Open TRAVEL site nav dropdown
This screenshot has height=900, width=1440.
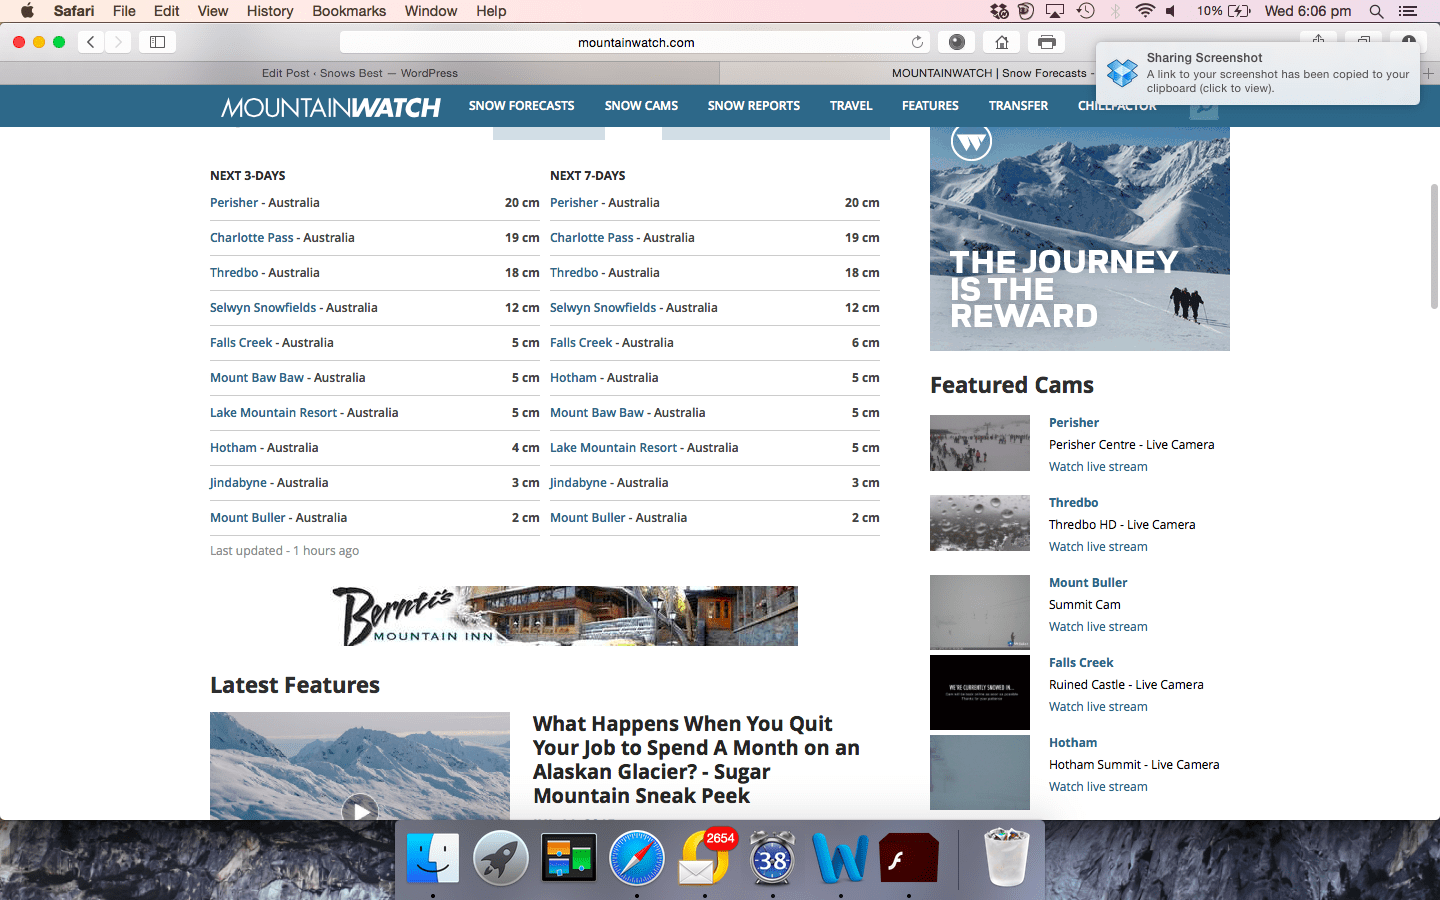[x=851, y=105]
